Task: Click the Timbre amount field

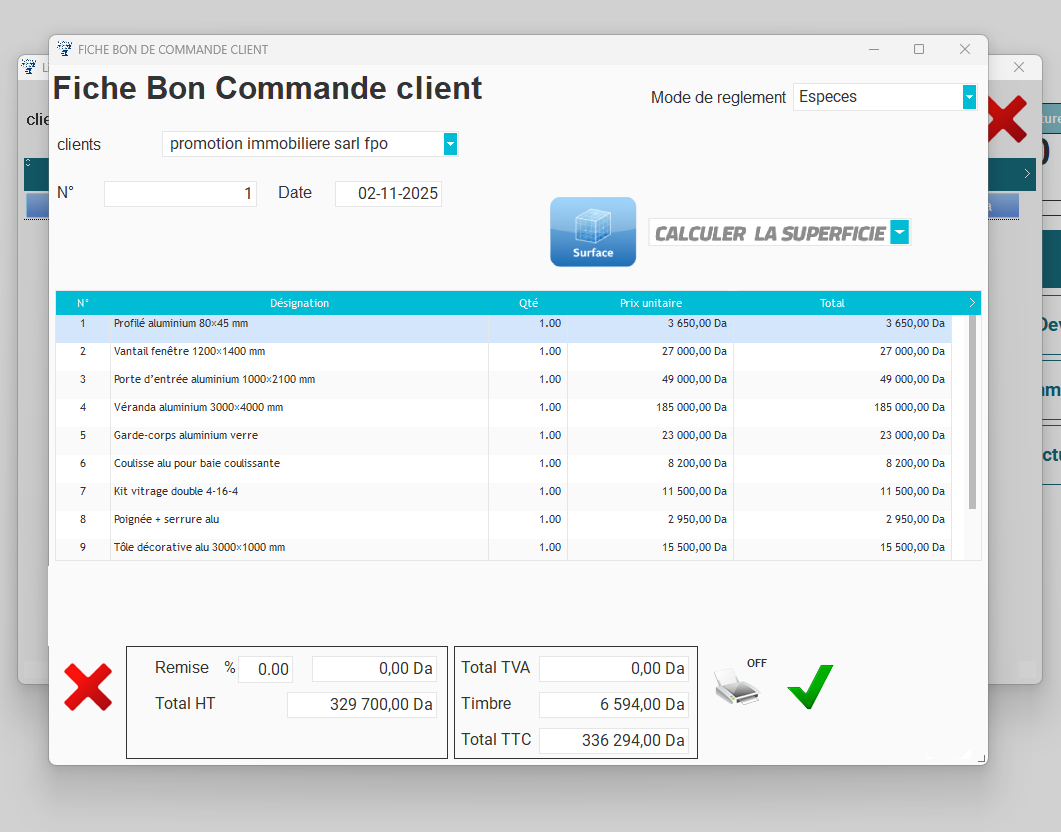Action: (613, 705)
